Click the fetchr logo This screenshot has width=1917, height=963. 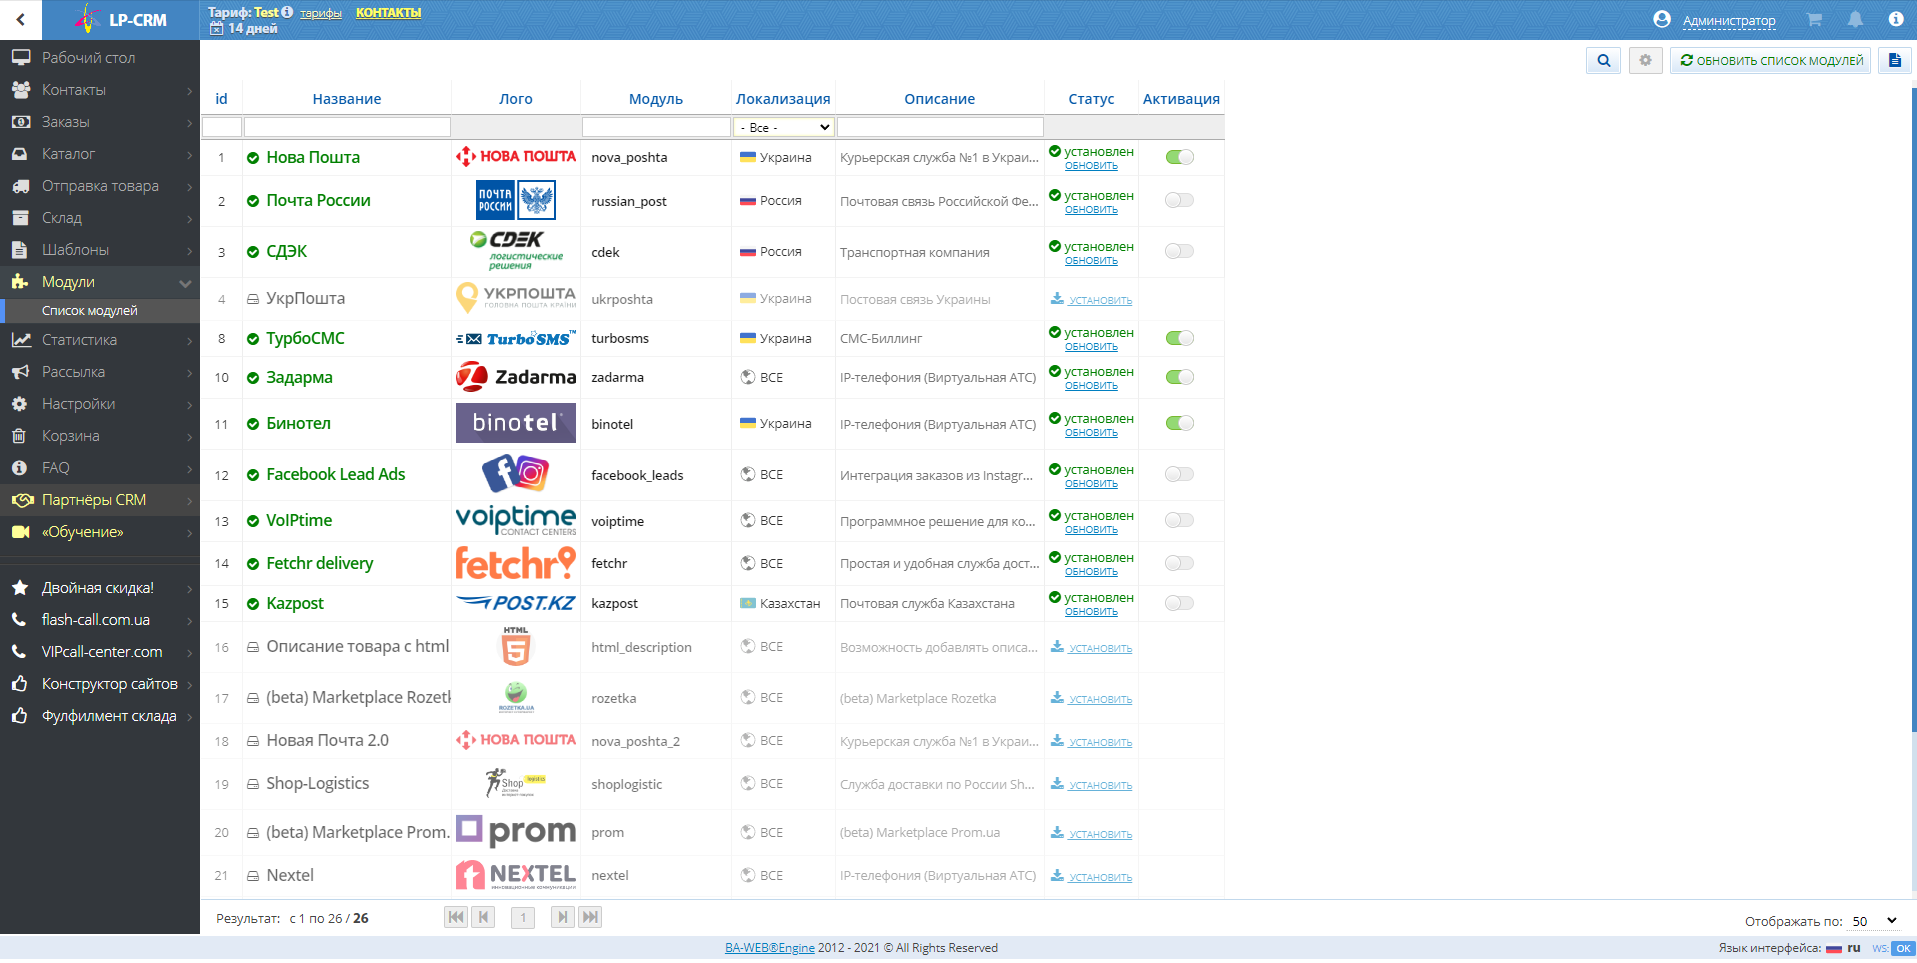(x=516, y=563)
